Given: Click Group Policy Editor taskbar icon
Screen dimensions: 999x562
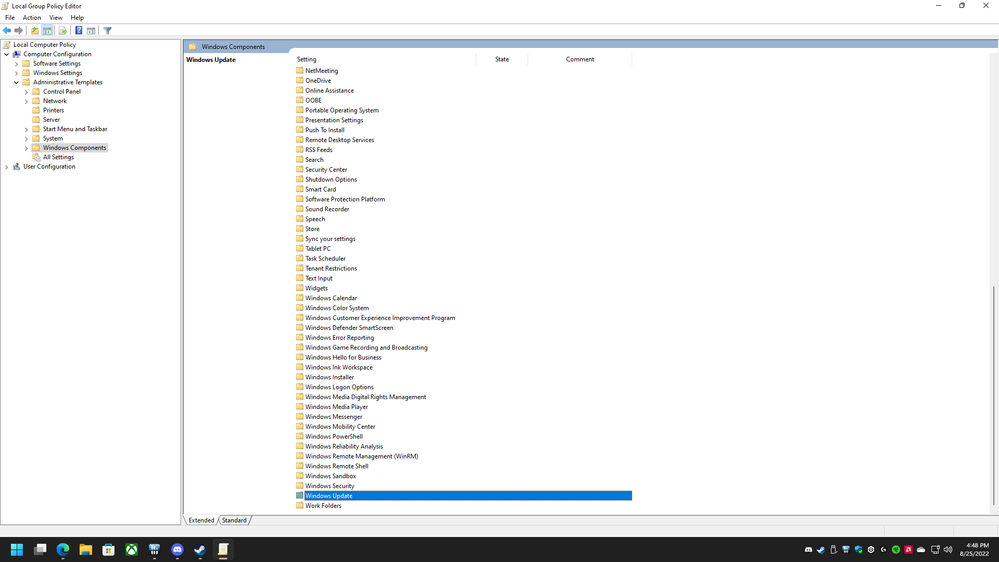Looking at the screenshot, I should [x=223, y=549].
